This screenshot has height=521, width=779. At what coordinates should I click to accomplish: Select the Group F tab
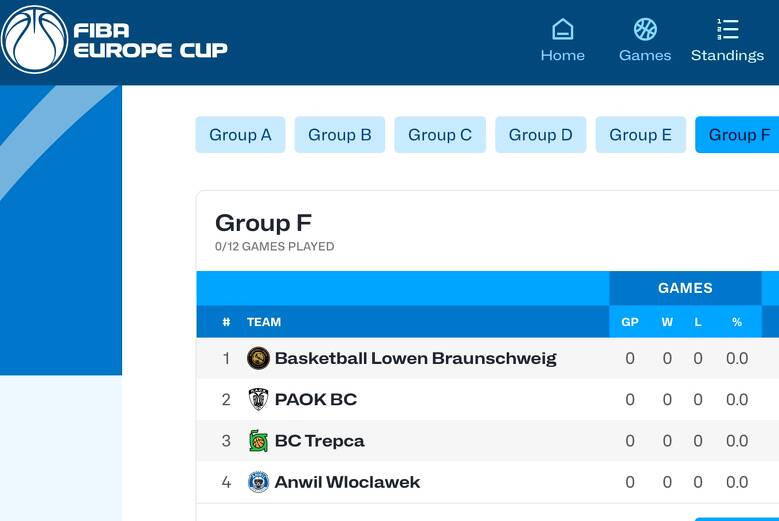tap(738, 135)
